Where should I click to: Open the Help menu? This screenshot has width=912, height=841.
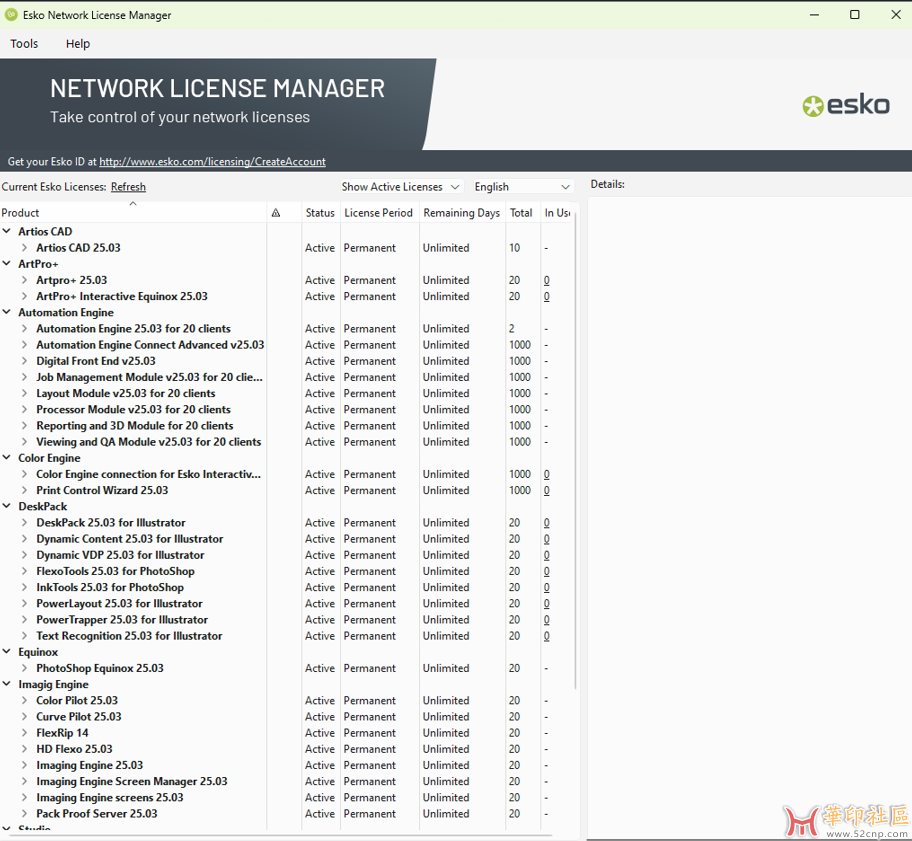(x=78, y=44)
